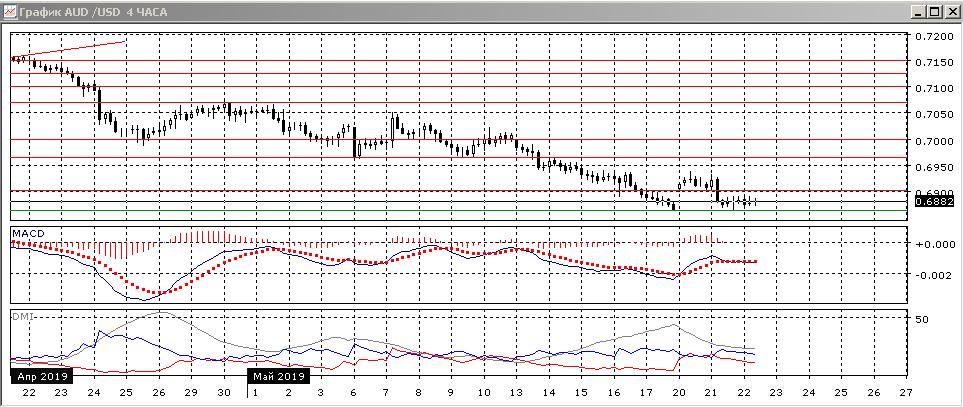Click the date 27 on the time axis
Screen dimensions: 963x407
pyautogui.click(x=906, y=393)
